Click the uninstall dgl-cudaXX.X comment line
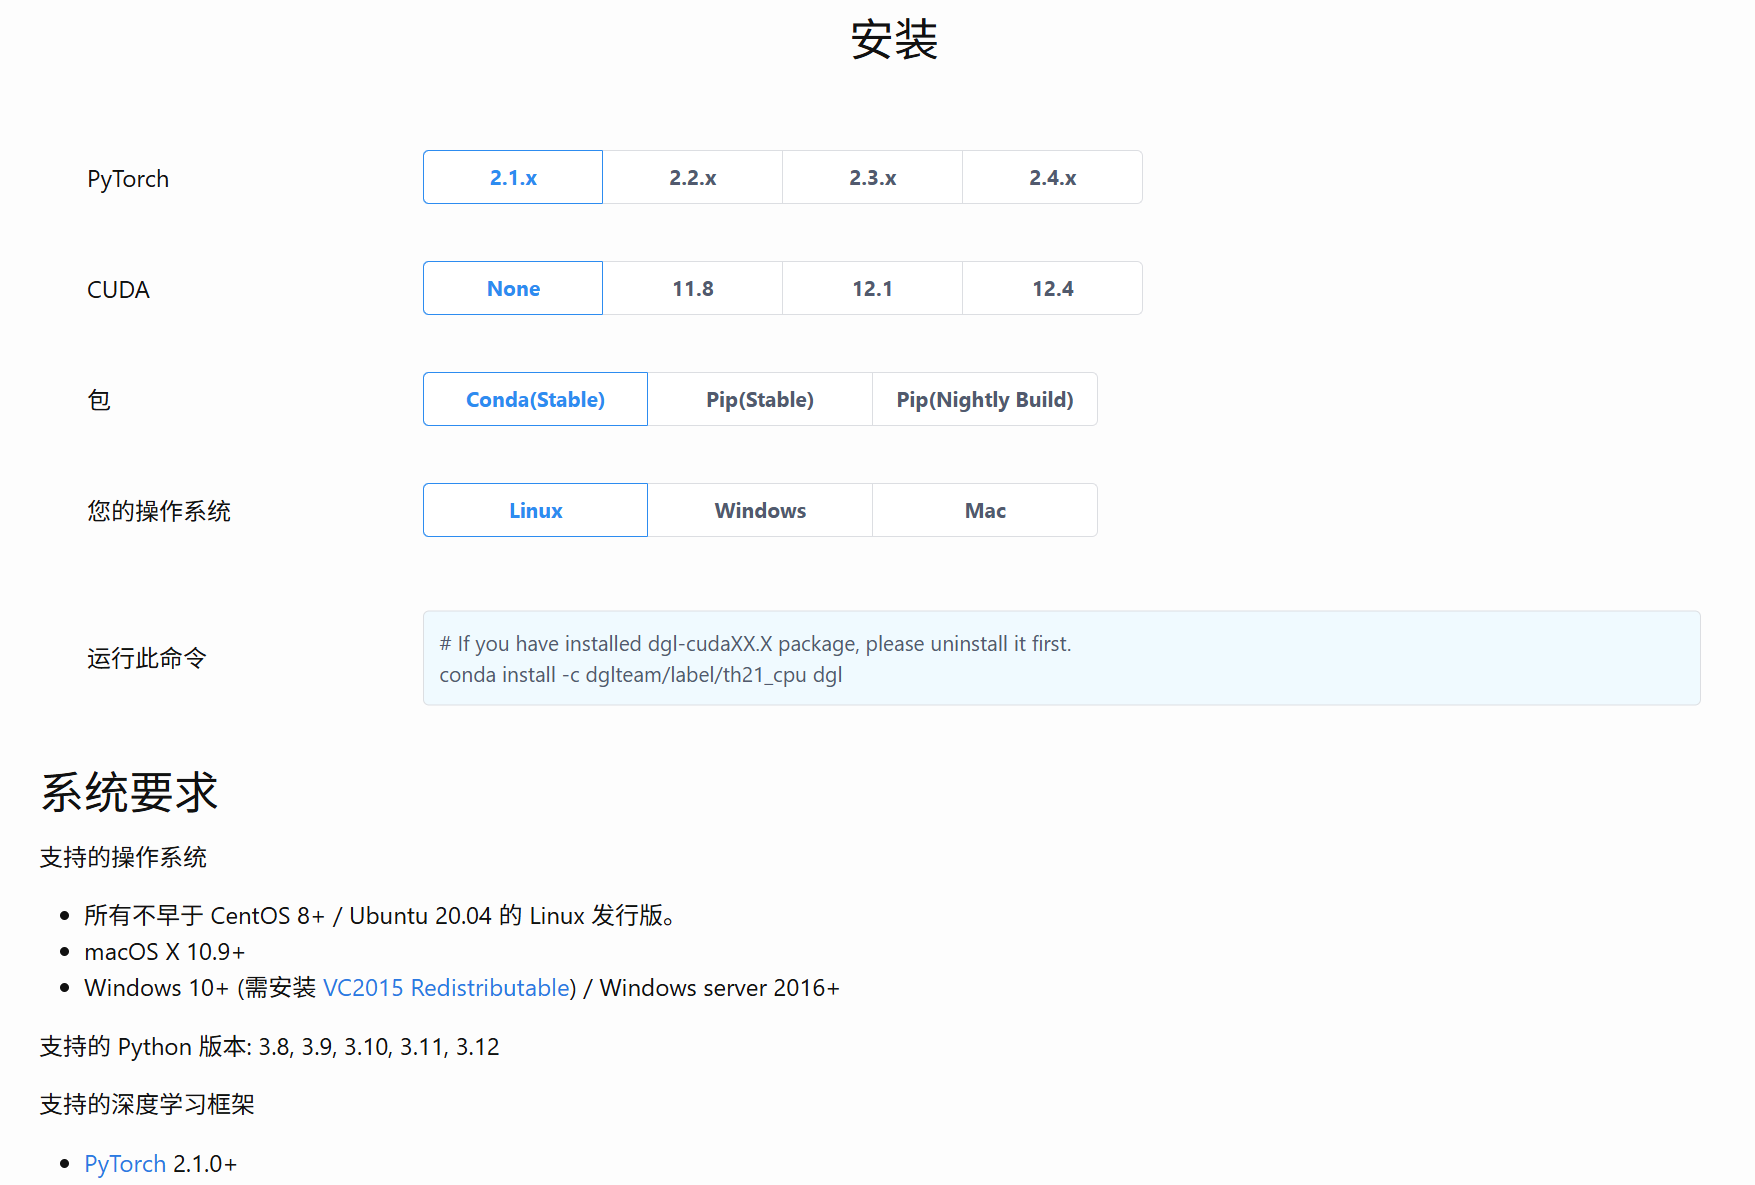The width and height of the screenshot is (1755, 1185). click(755, 644)
